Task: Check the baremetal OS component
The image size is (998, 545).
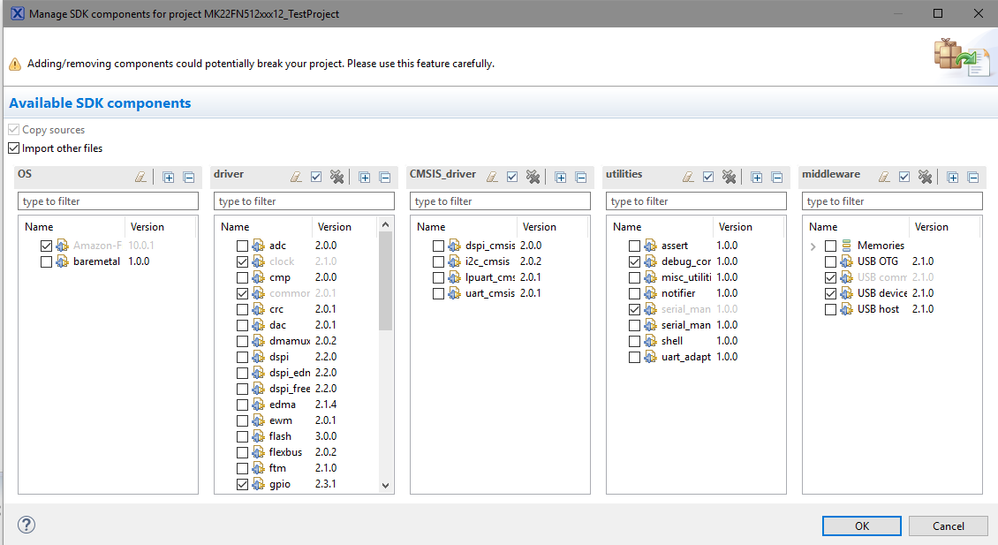Action: point(46,262)
